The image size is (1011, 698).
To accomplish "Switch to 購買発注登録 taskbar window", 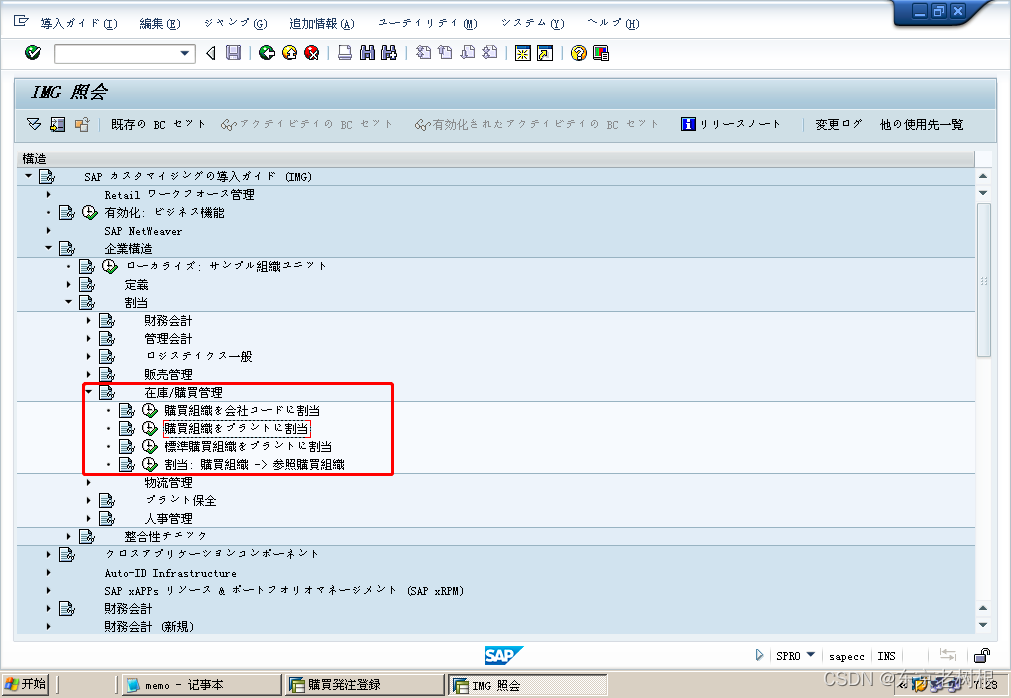I will (x=364, y=684).
